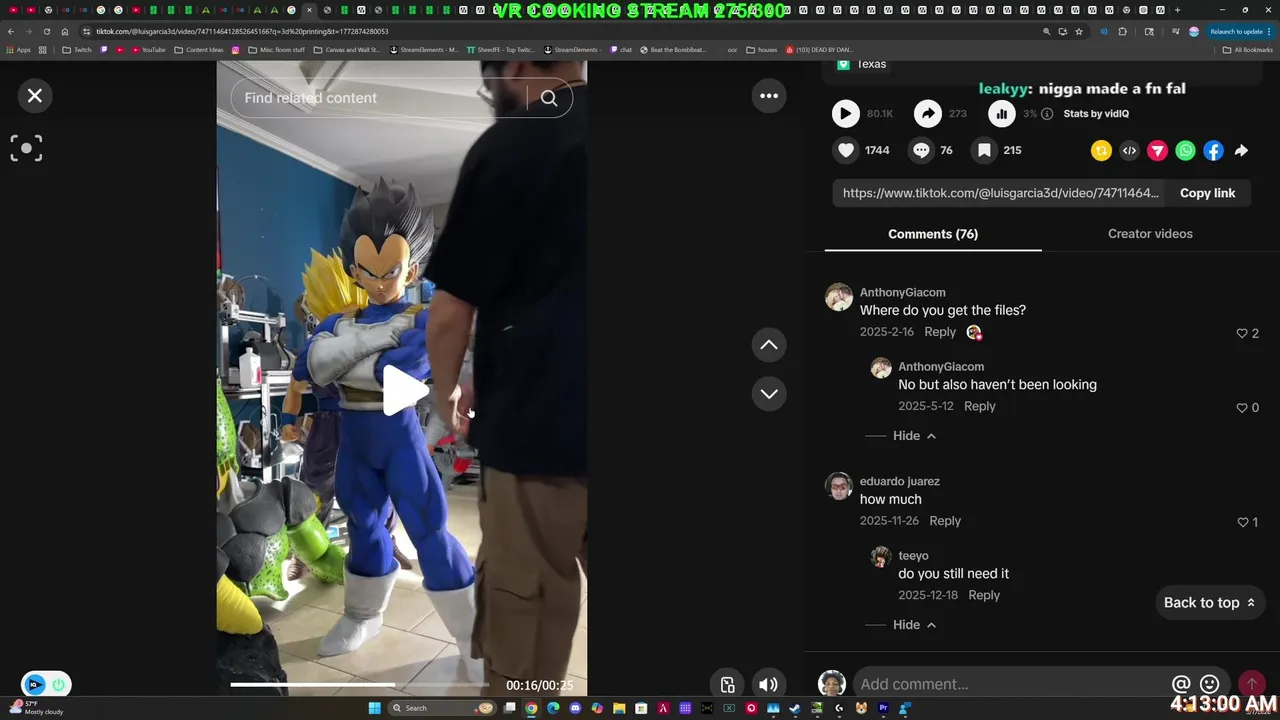The image size is (1280, 720).
Task: Click the Find related content search field
Action: coord(380,98)
